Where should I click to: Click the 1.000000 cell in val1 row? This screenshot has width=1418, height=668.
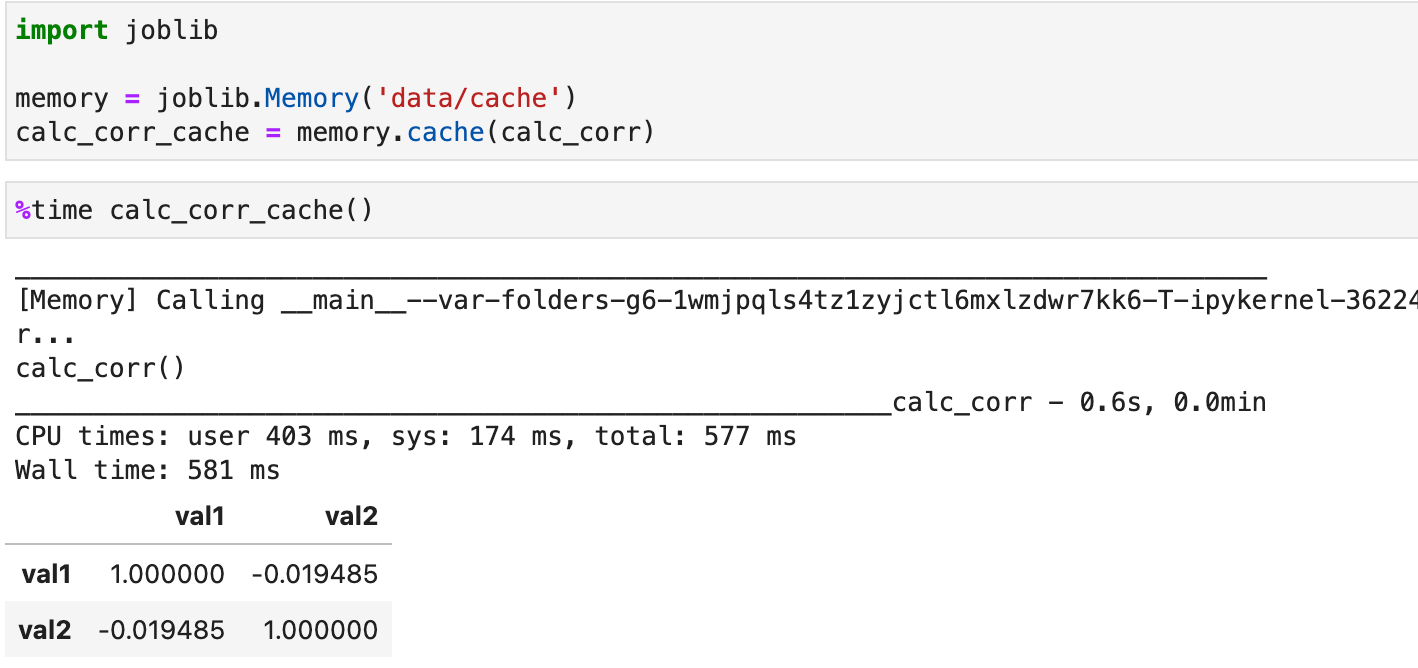coord(169,574)
